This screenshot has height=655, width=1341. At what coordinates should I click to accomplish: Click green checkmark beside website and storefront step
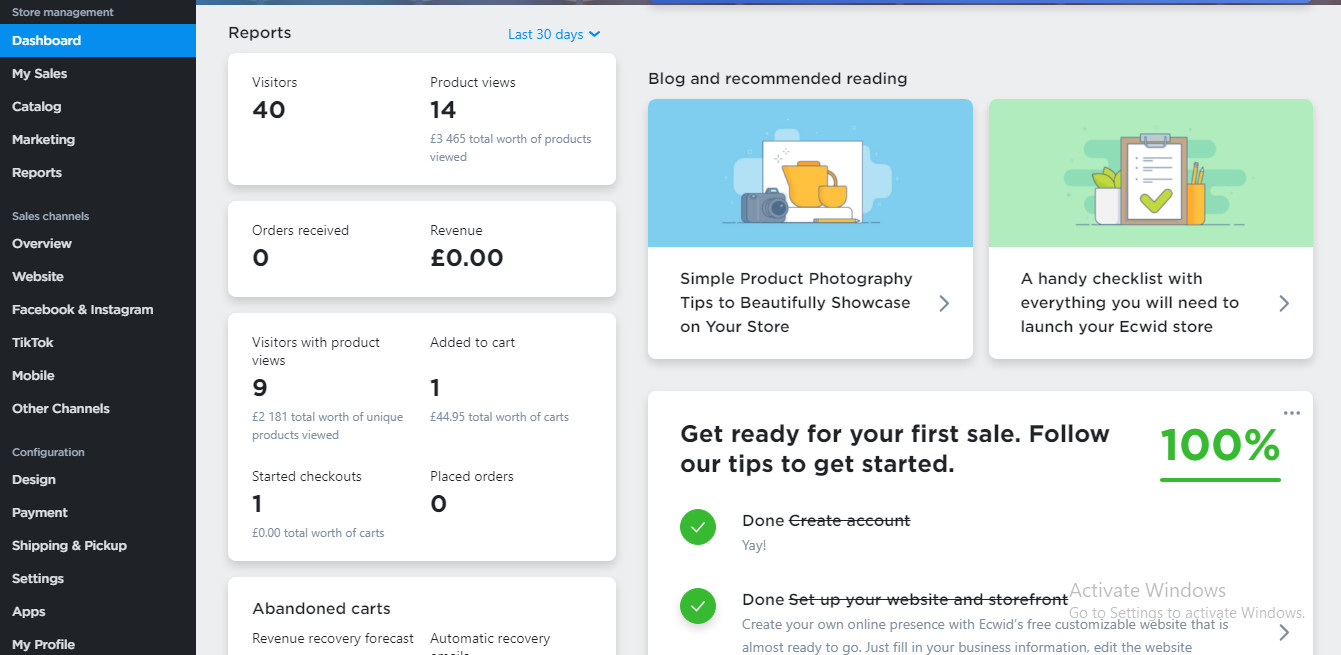pos(698,606)
